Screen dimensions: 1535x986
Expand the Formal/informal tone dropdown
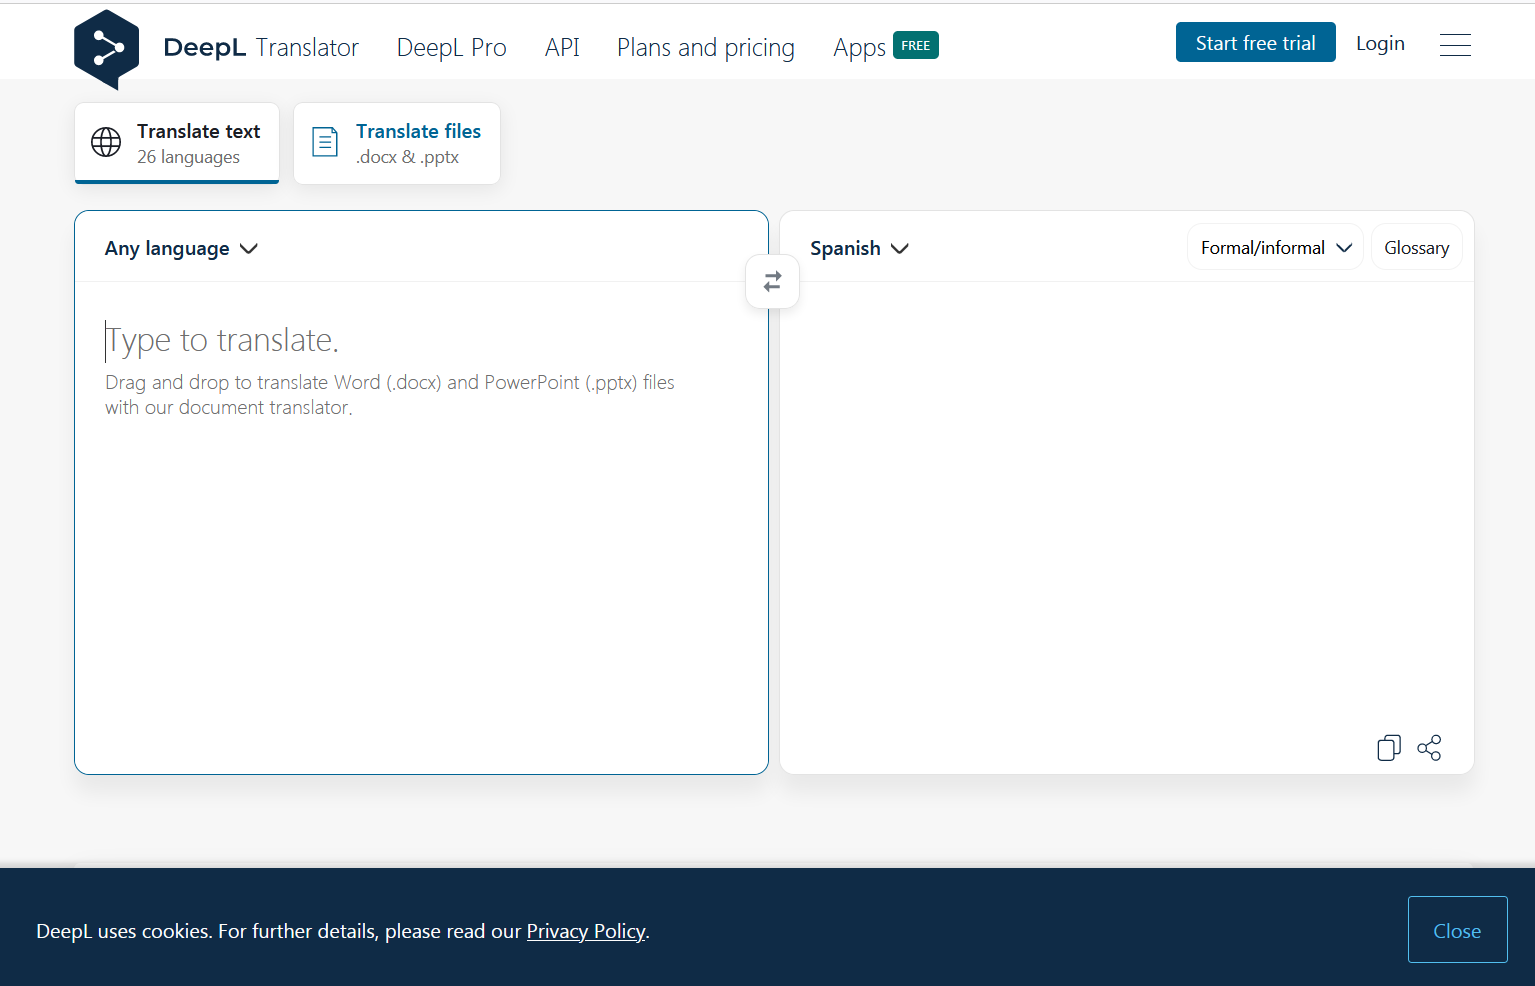1275,248
